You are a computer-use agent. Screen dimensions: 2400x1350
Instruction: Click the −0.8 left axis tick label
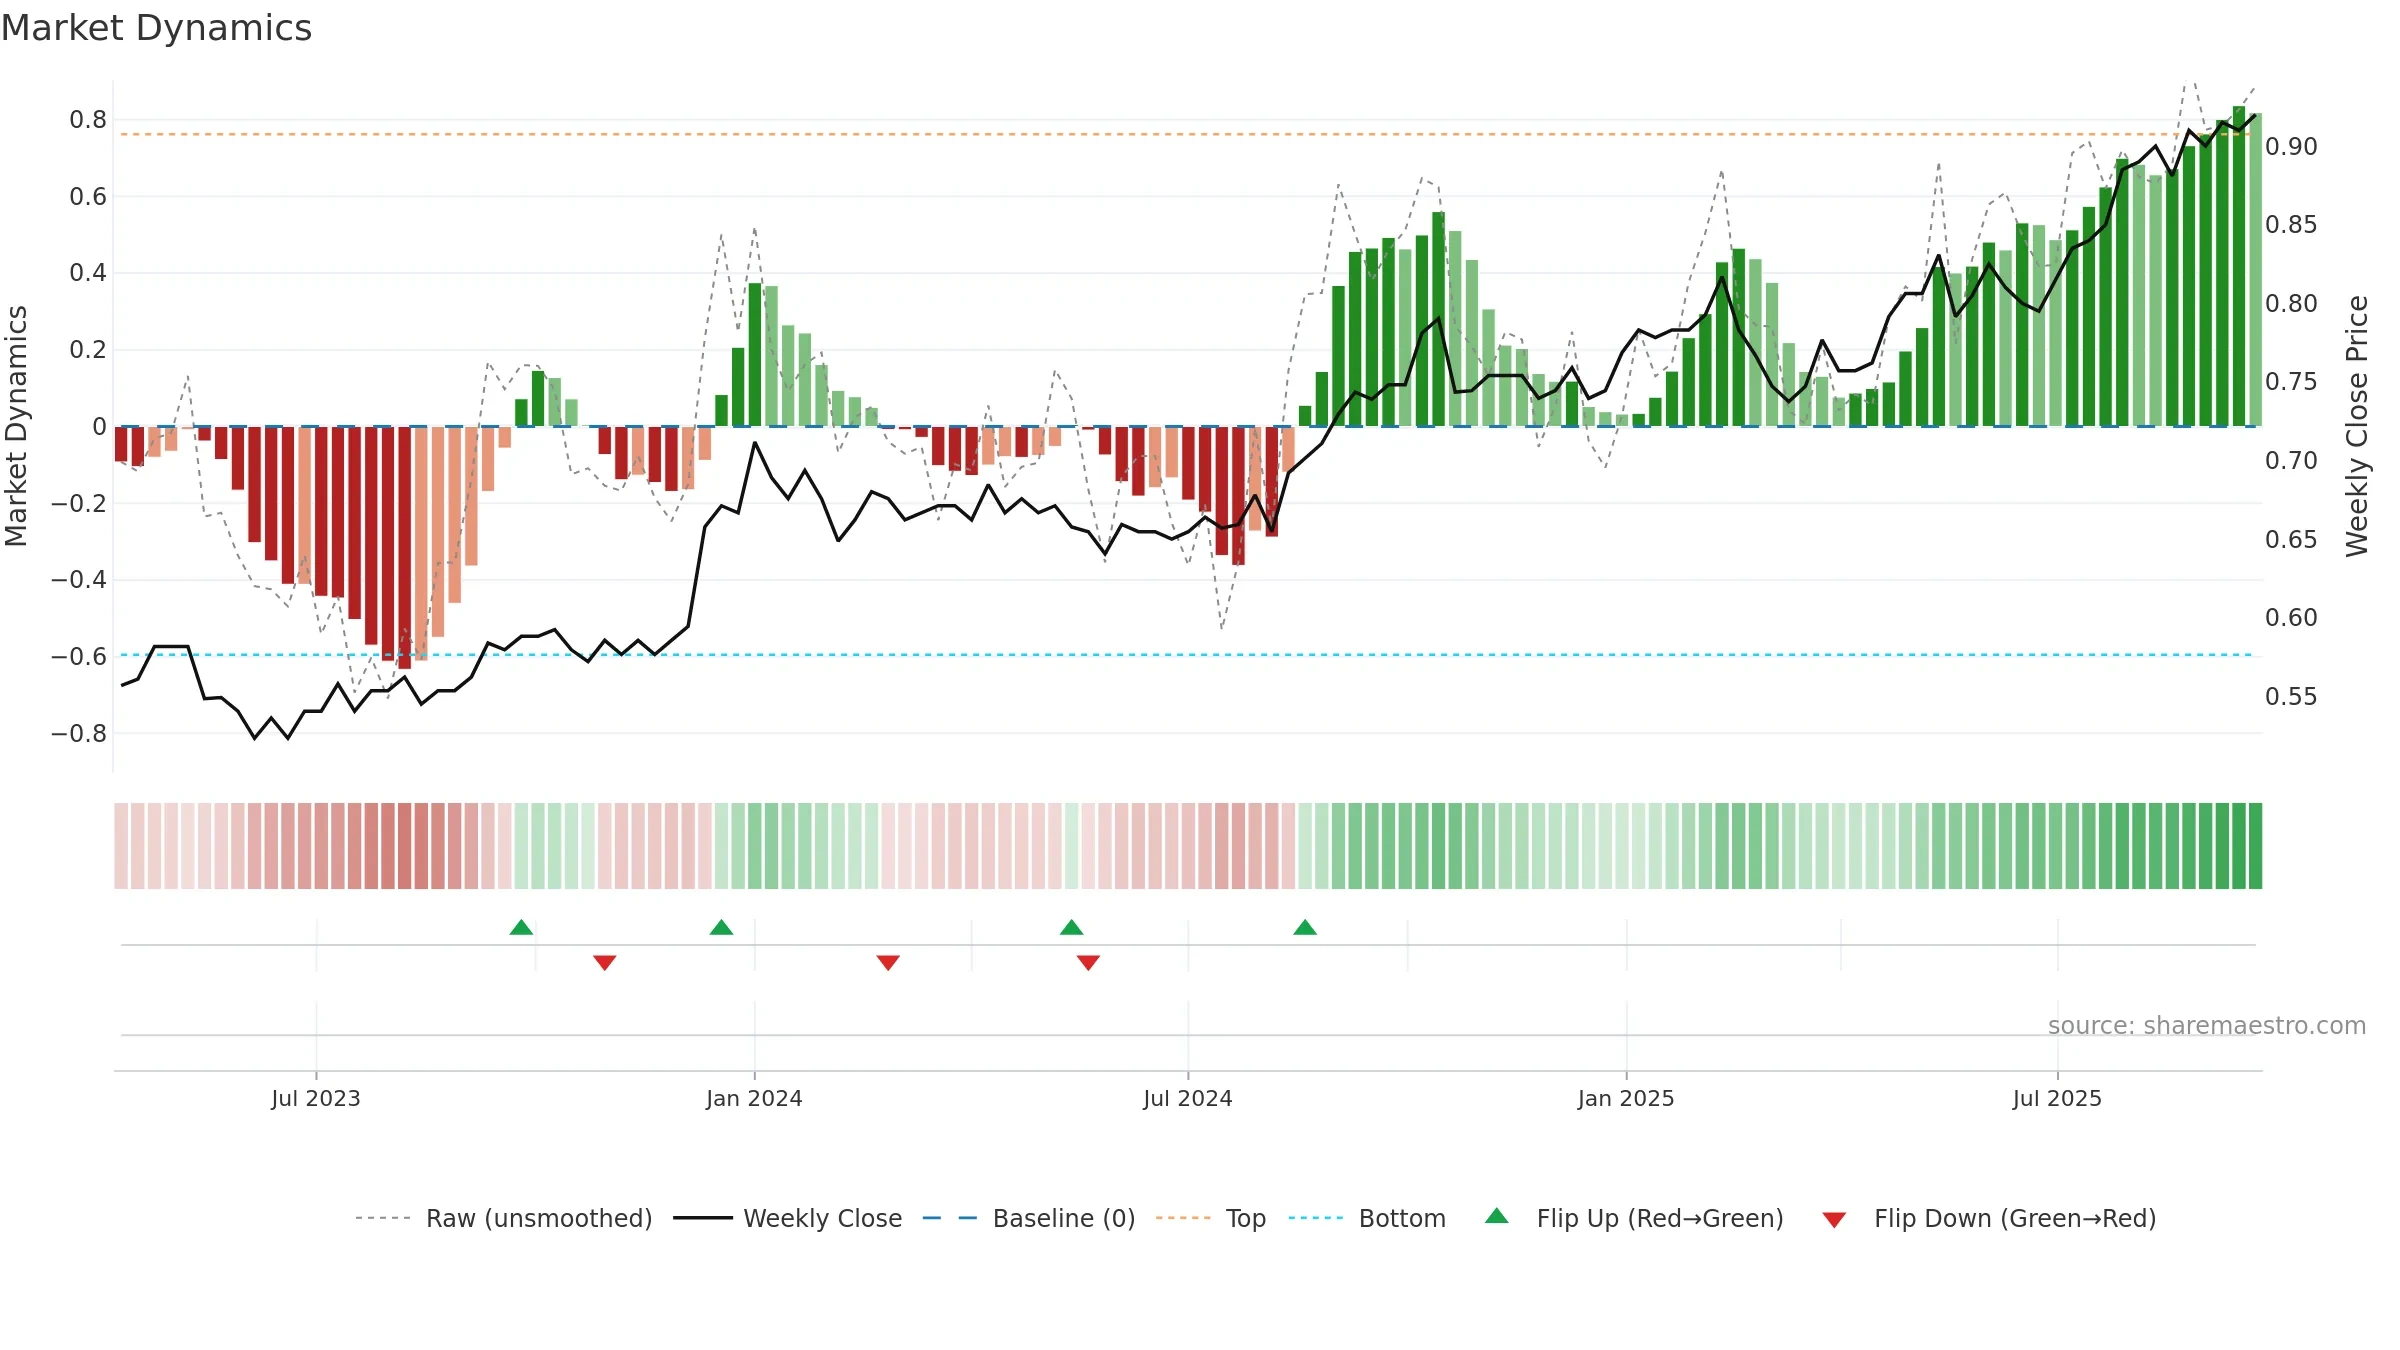79,734
